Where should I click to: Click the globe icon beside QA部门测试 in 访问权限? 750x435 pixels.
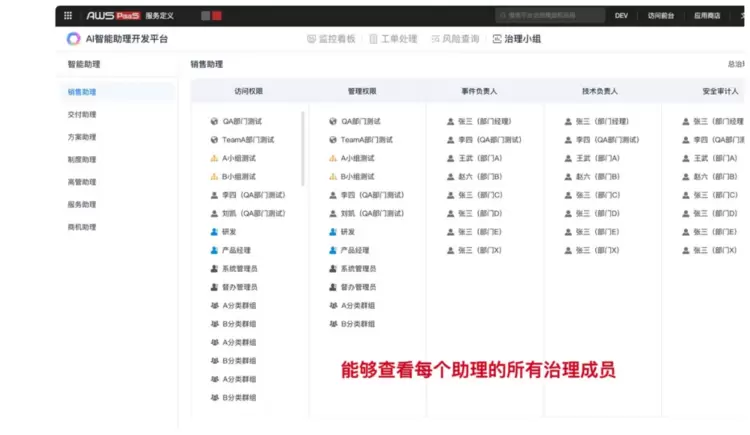[x=214, y=121]
